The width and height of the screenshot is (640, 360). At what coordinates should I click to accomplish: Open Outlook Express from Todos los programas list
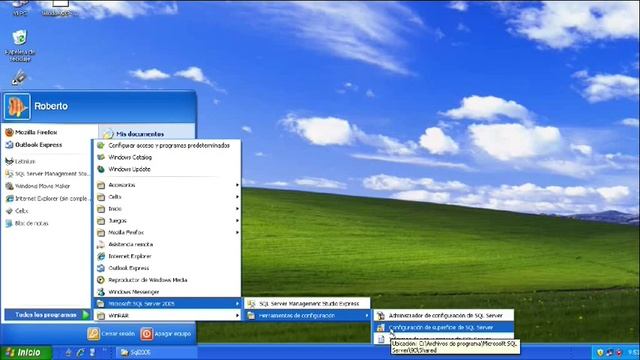click(167, 268)
